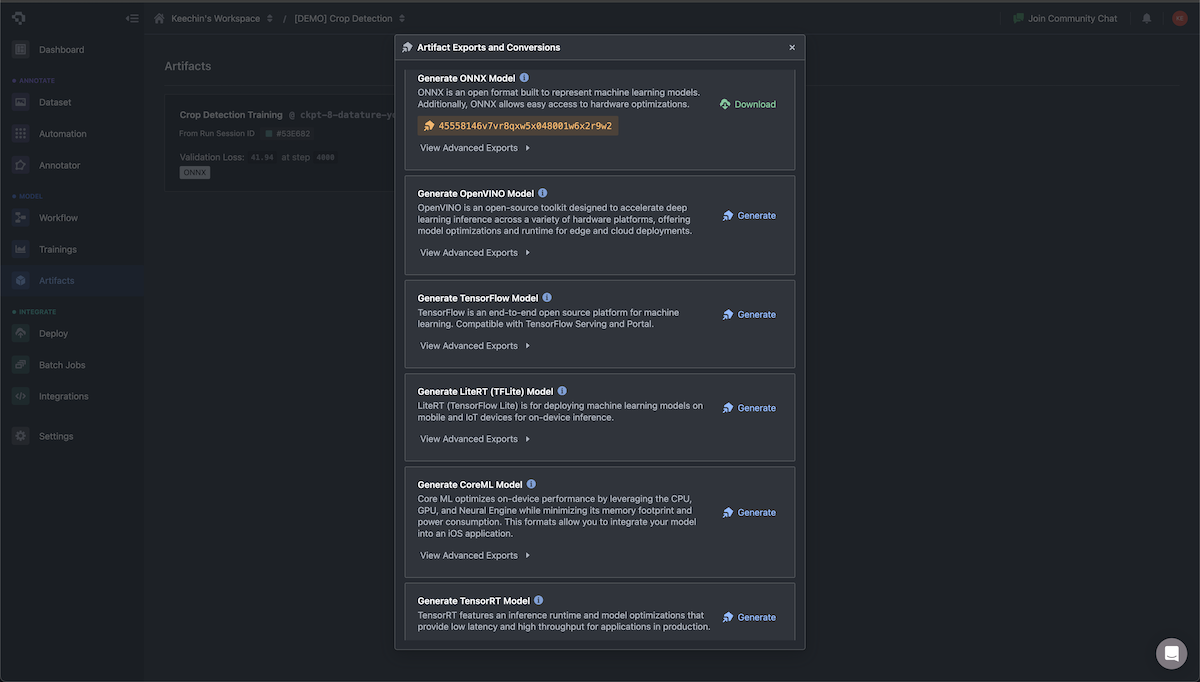Open the notifications bell

pyautogui.click(x=1147, y=18)
